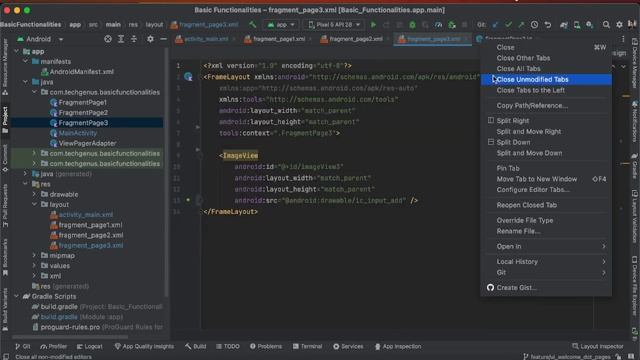Collapse the Gradle Scripts node
The width and height of the screenshot is (640, 360).
click(x=16, y=296)
